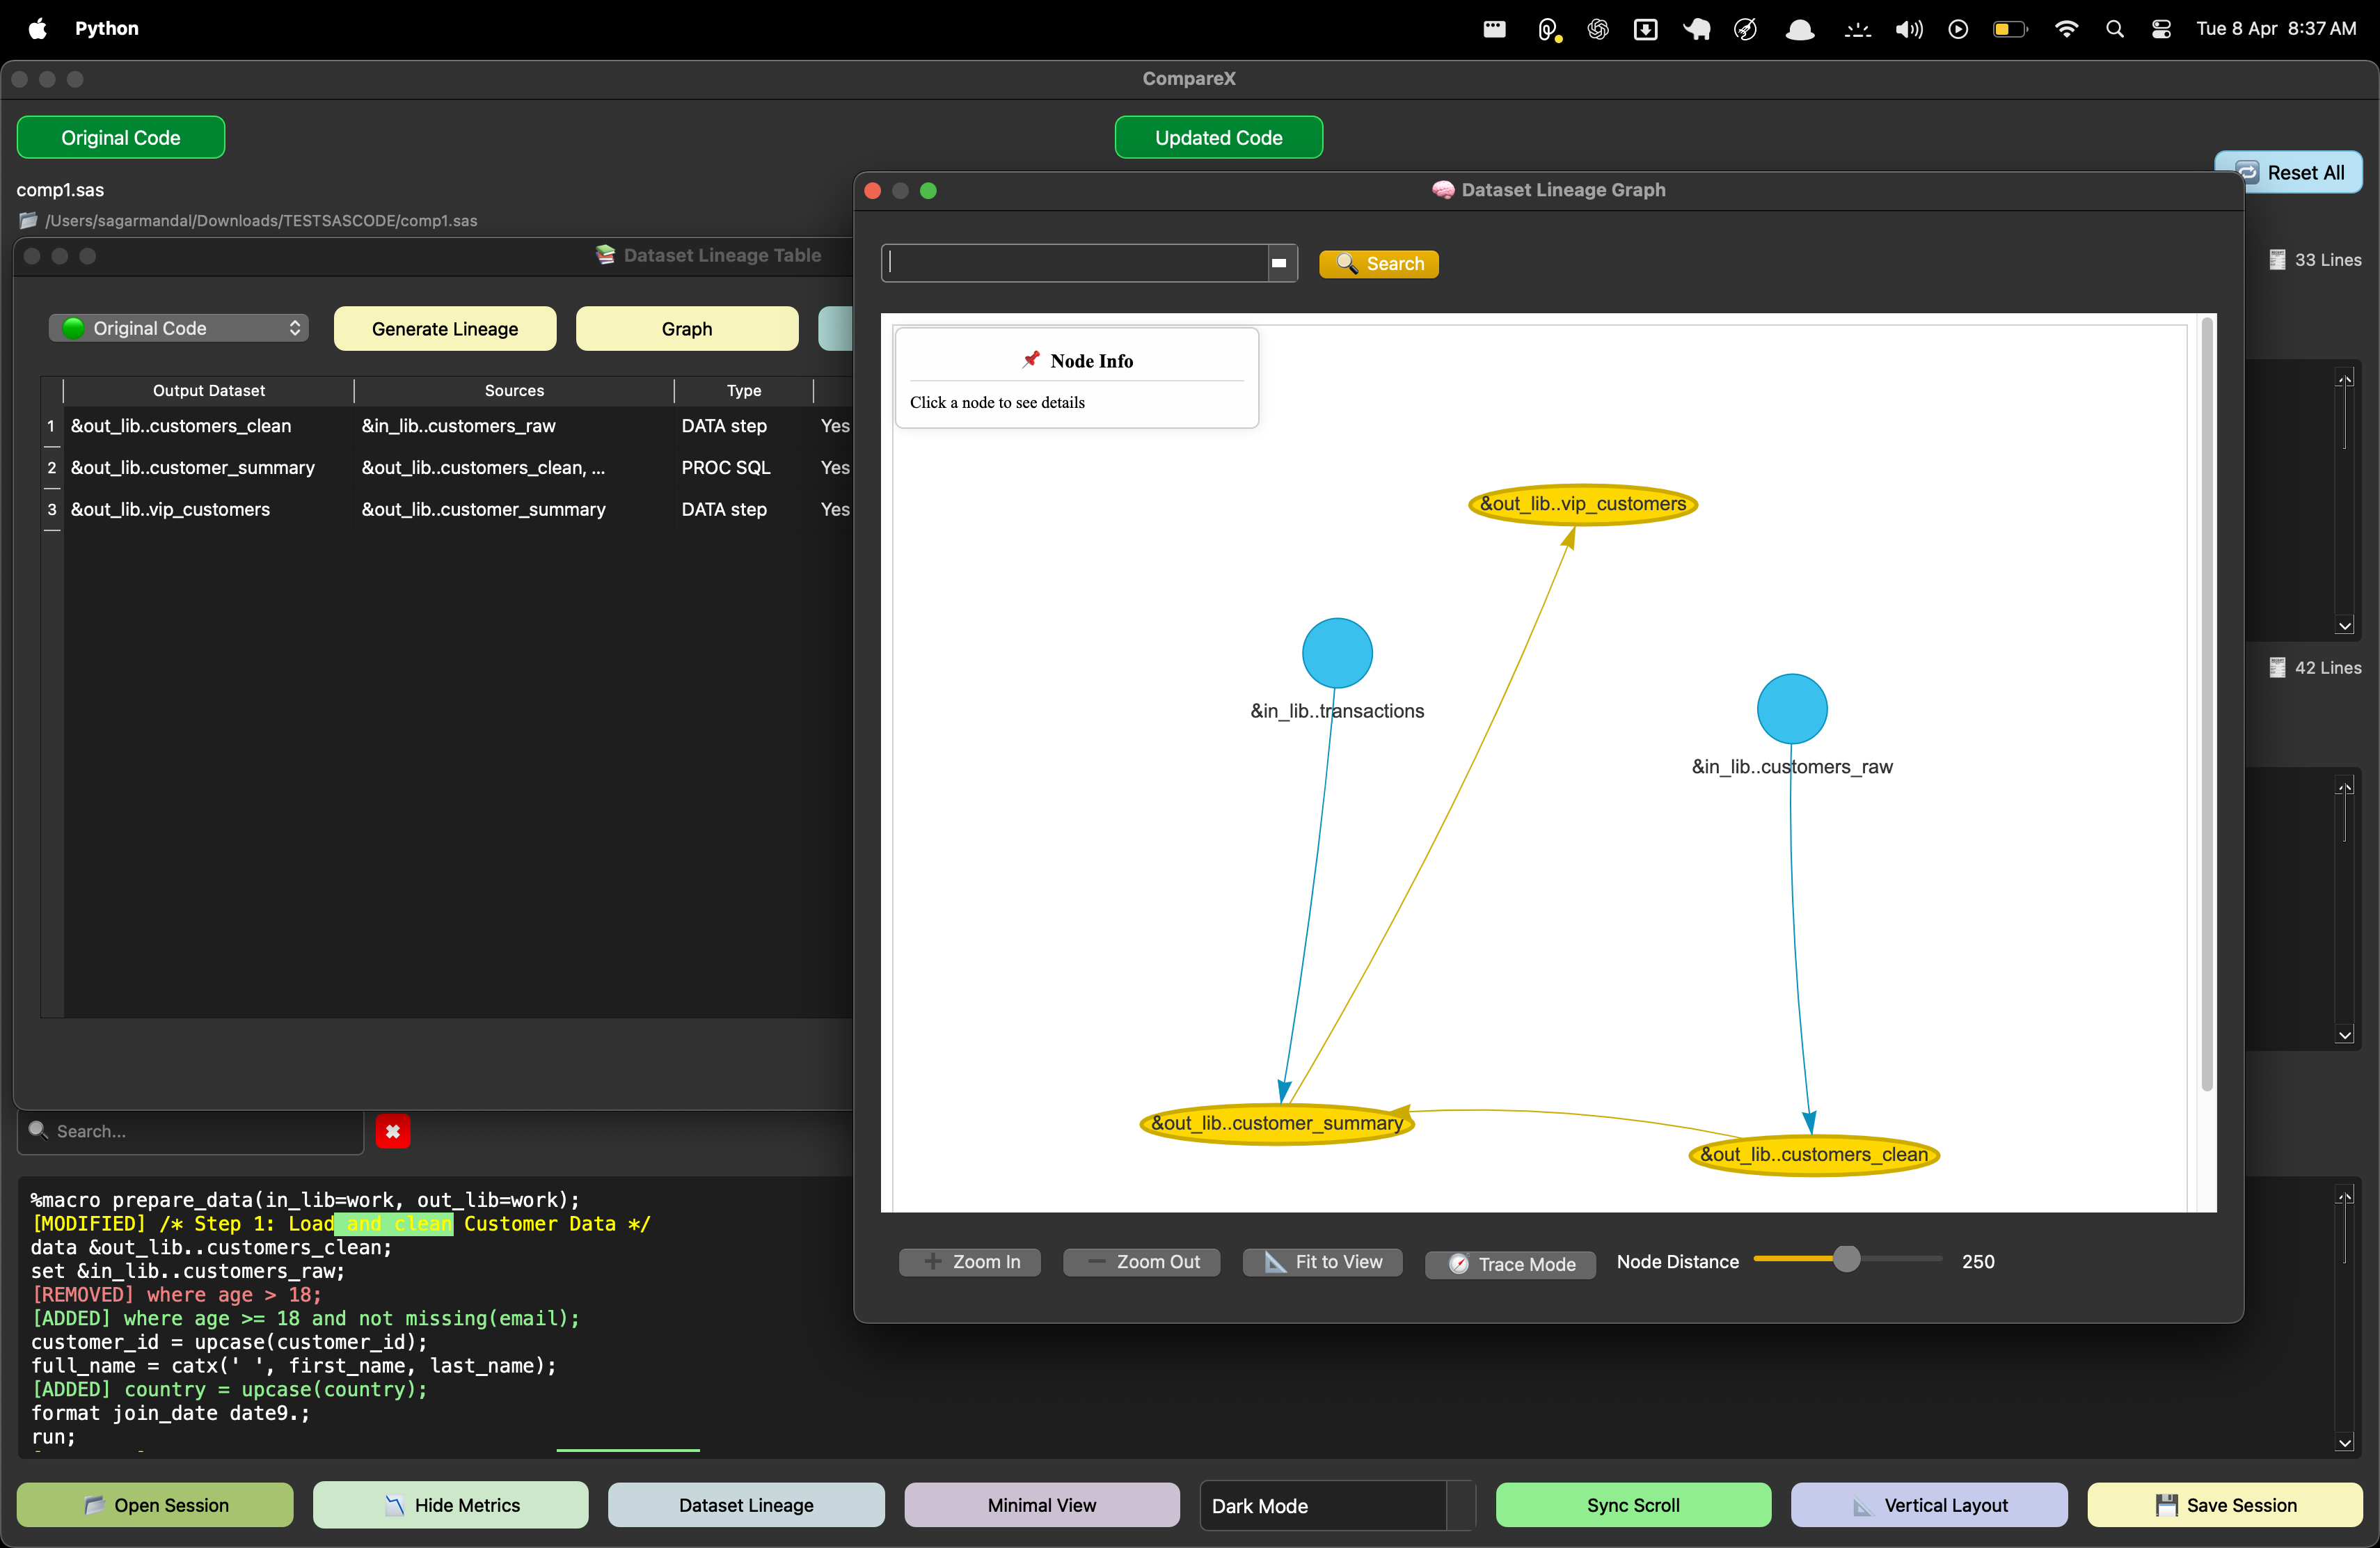
Task: Click the Output Dataset column header
Action: click(208, 390)
